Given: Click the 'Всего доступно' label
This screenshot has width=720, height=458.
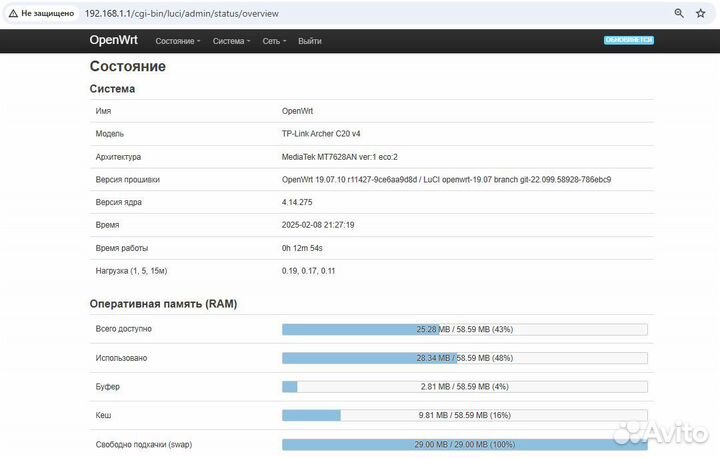Looking at the screenshot, I should point(124,329).
